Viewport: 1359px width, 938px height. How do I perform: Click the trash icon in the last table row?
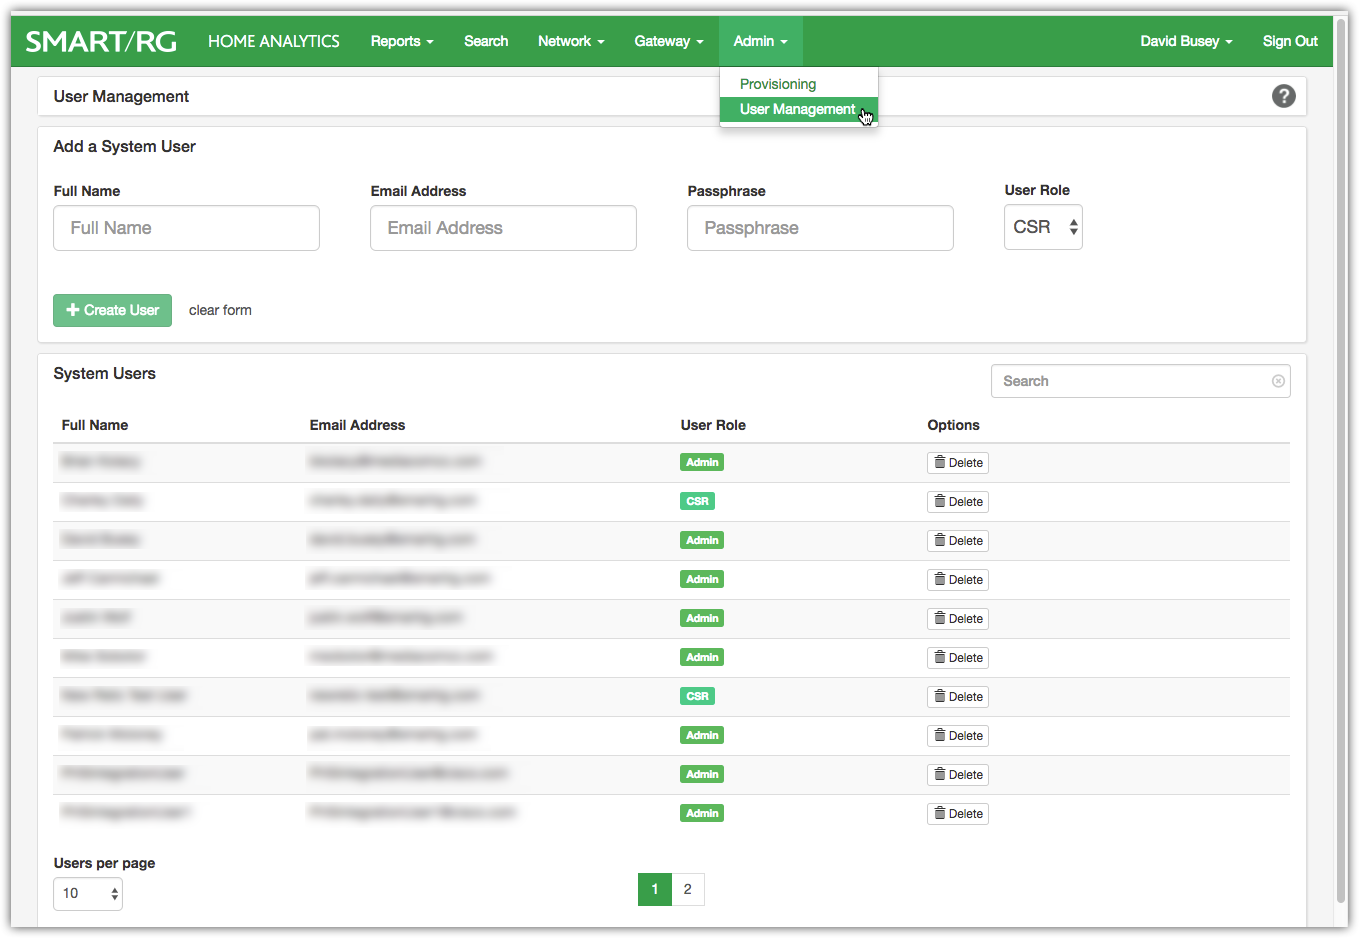click(x=941, y=813)
